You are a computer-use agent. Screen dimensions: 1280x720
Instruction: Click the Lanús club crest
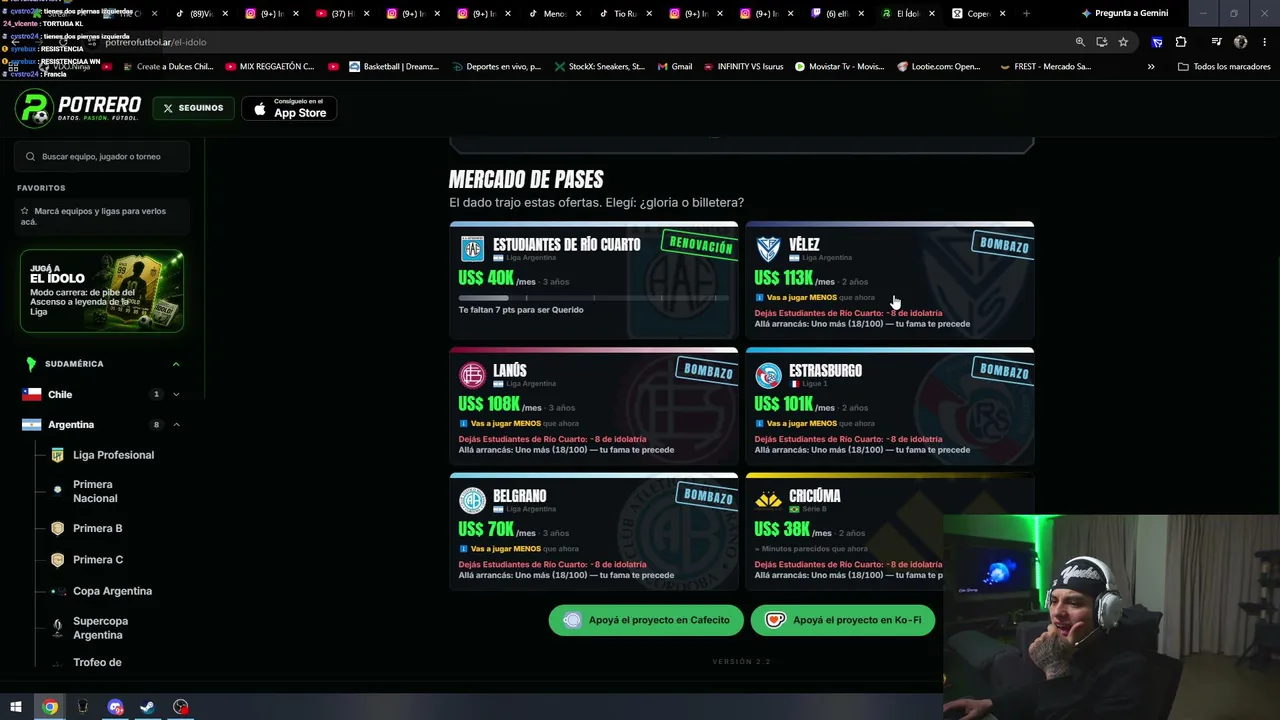click(472, 375)
